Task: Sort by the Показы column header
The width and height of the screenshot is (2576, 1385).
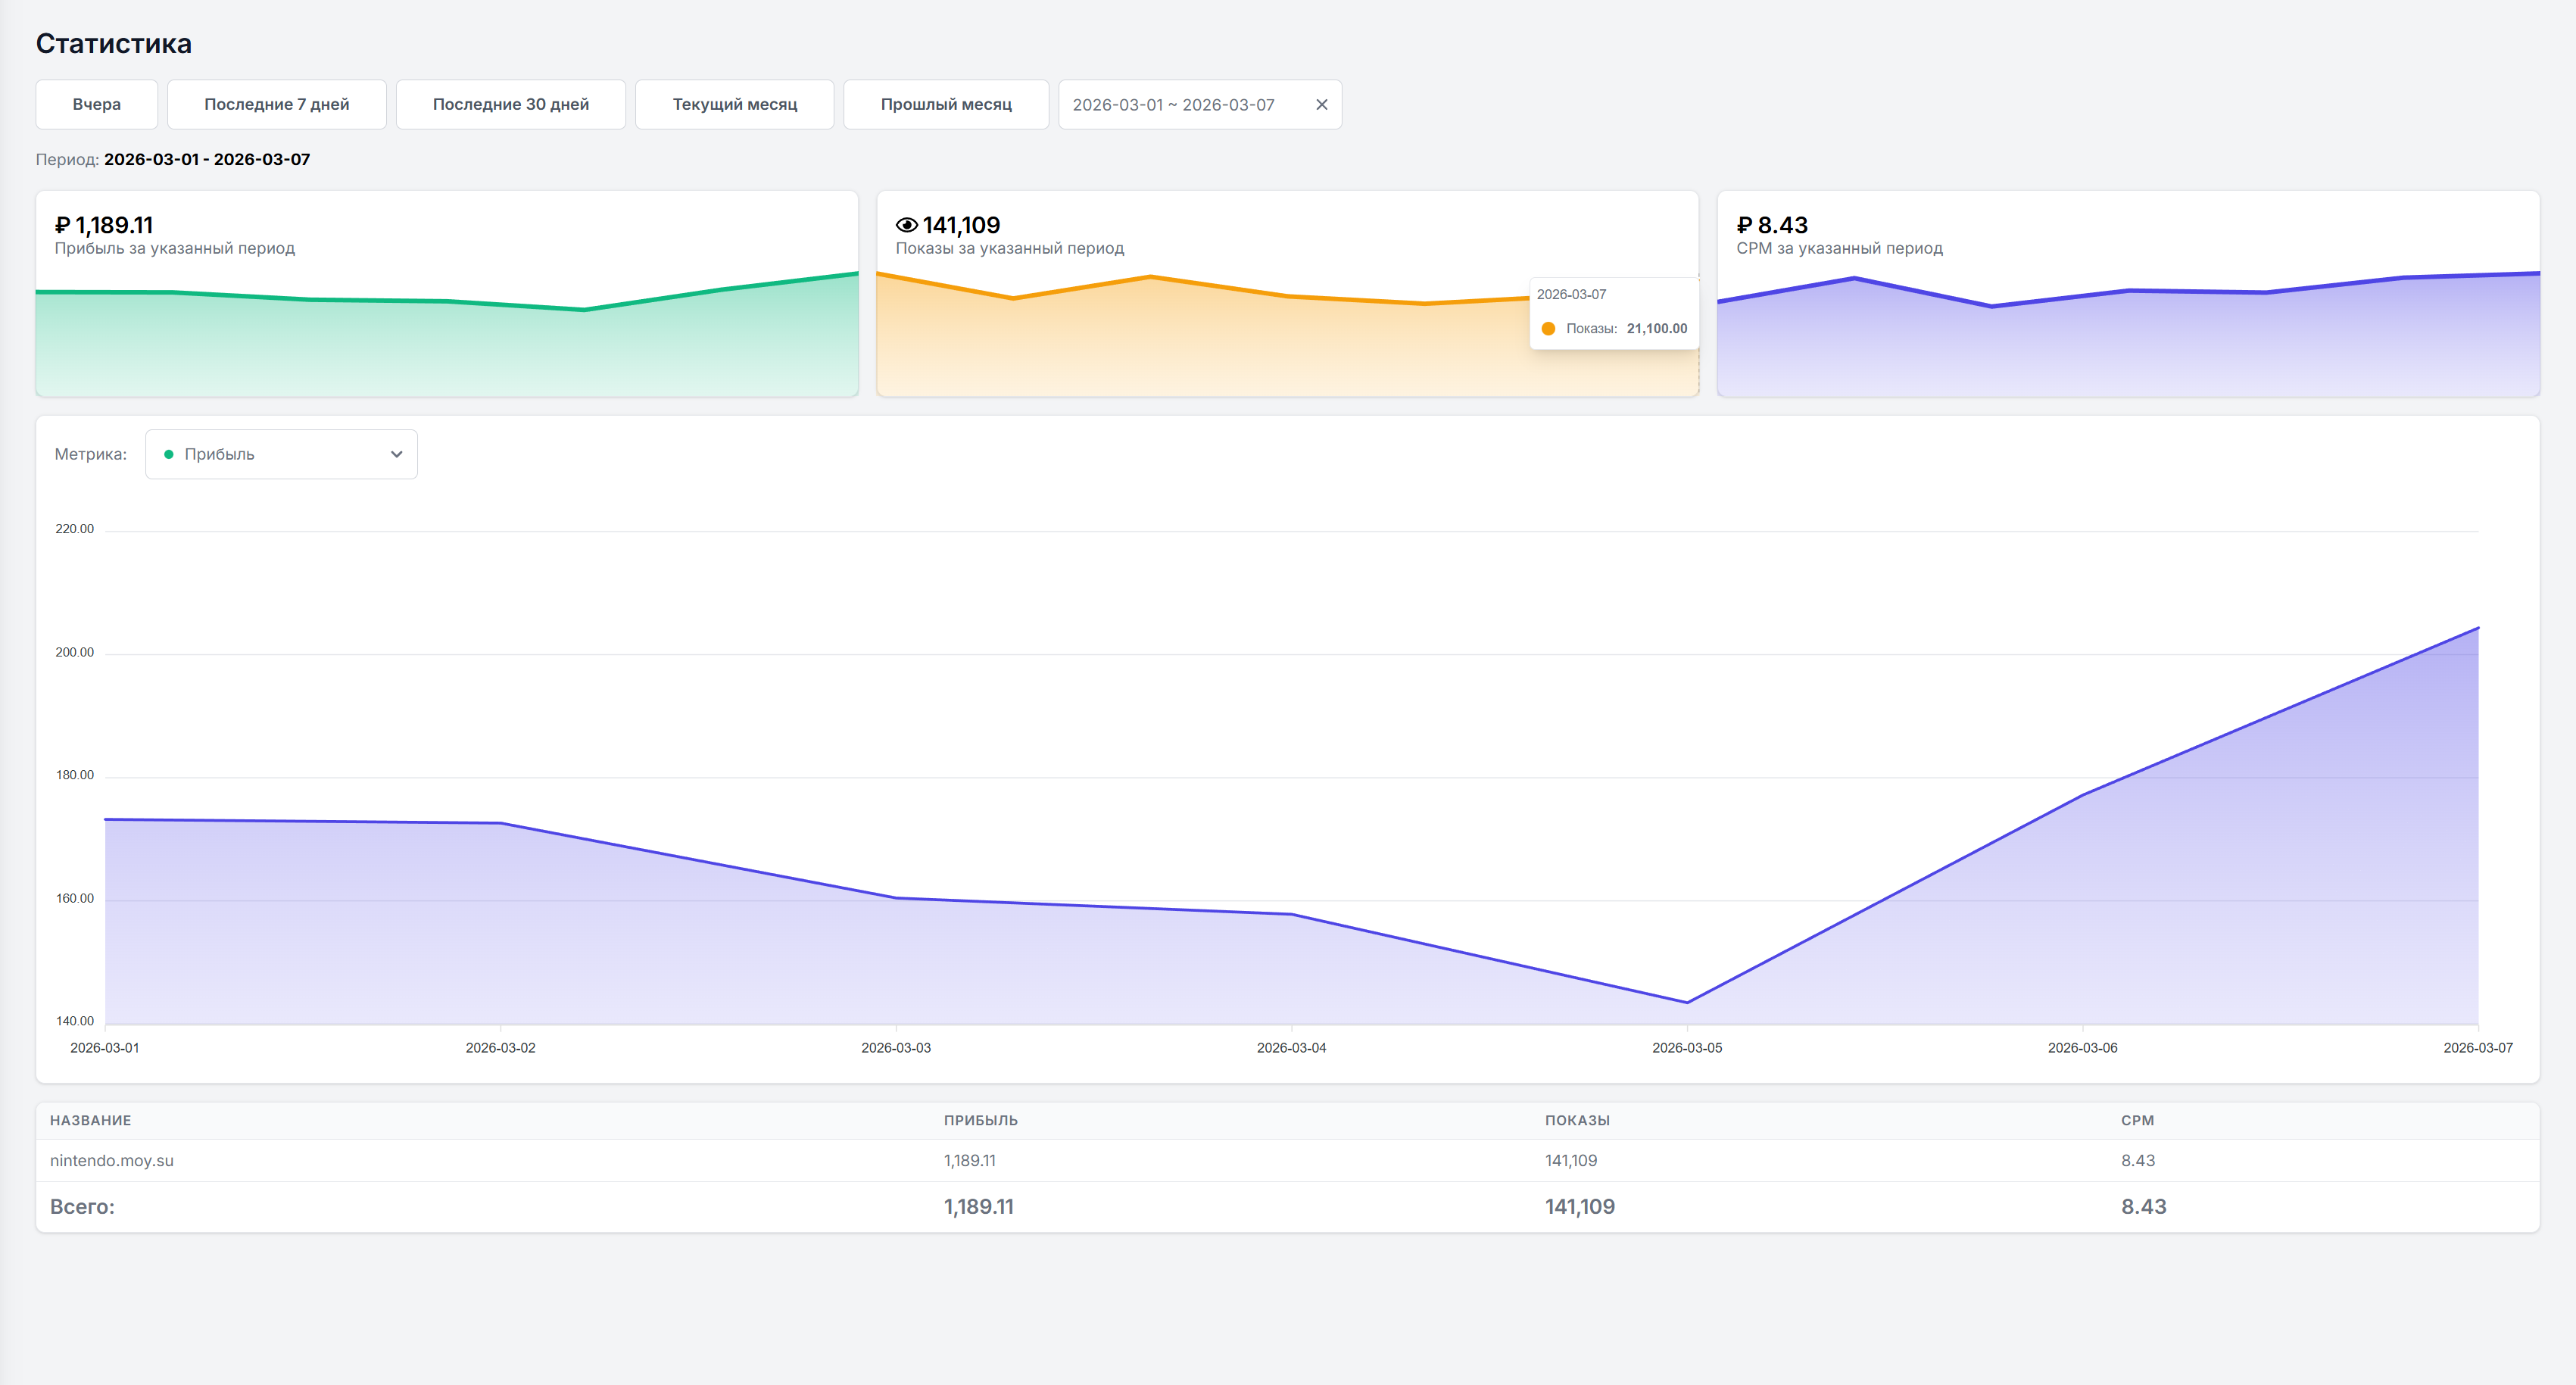Action: click(1577, 1120)
